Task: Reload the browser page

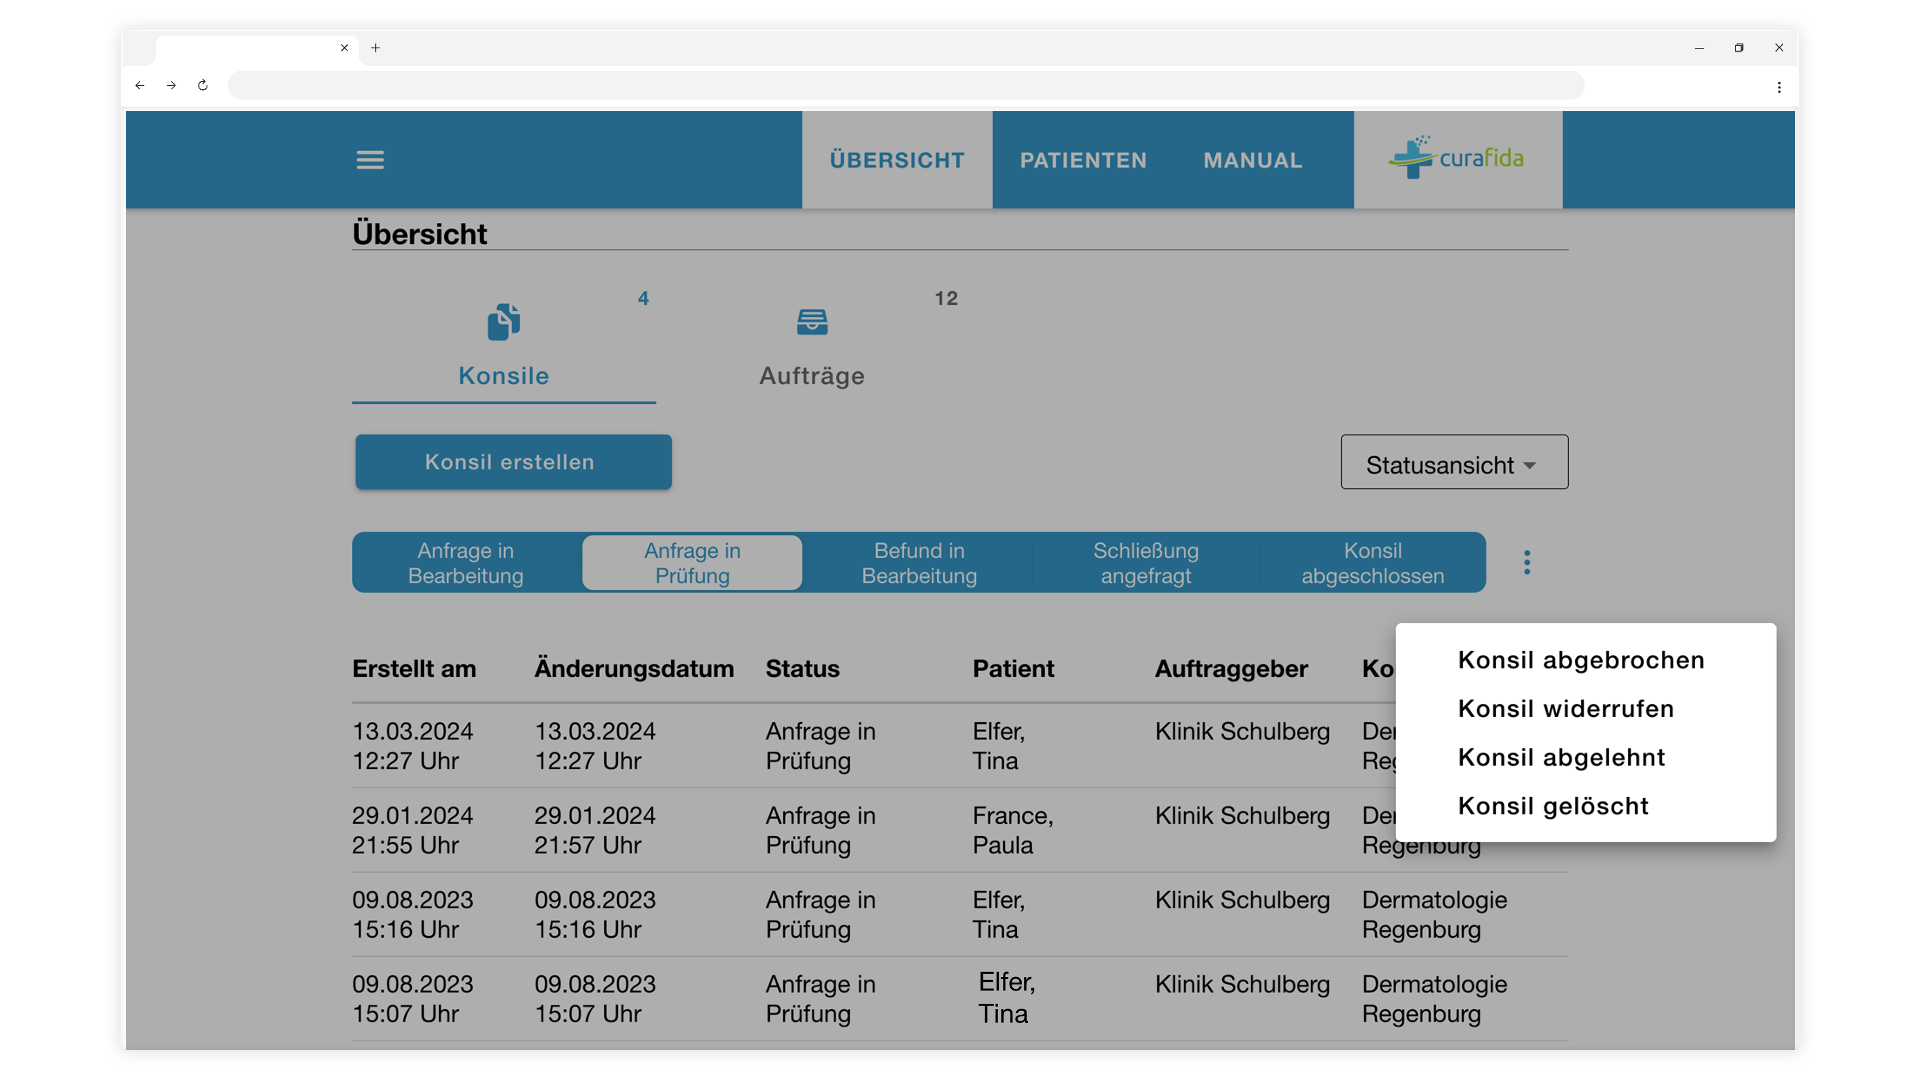Action: 203,85
